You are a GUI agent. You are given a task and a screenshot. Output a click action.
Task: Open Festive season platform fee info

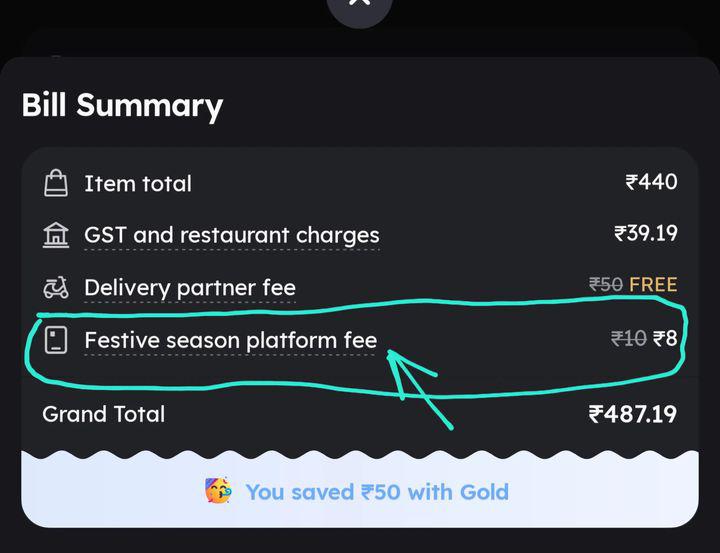click(x=230, y=340)
